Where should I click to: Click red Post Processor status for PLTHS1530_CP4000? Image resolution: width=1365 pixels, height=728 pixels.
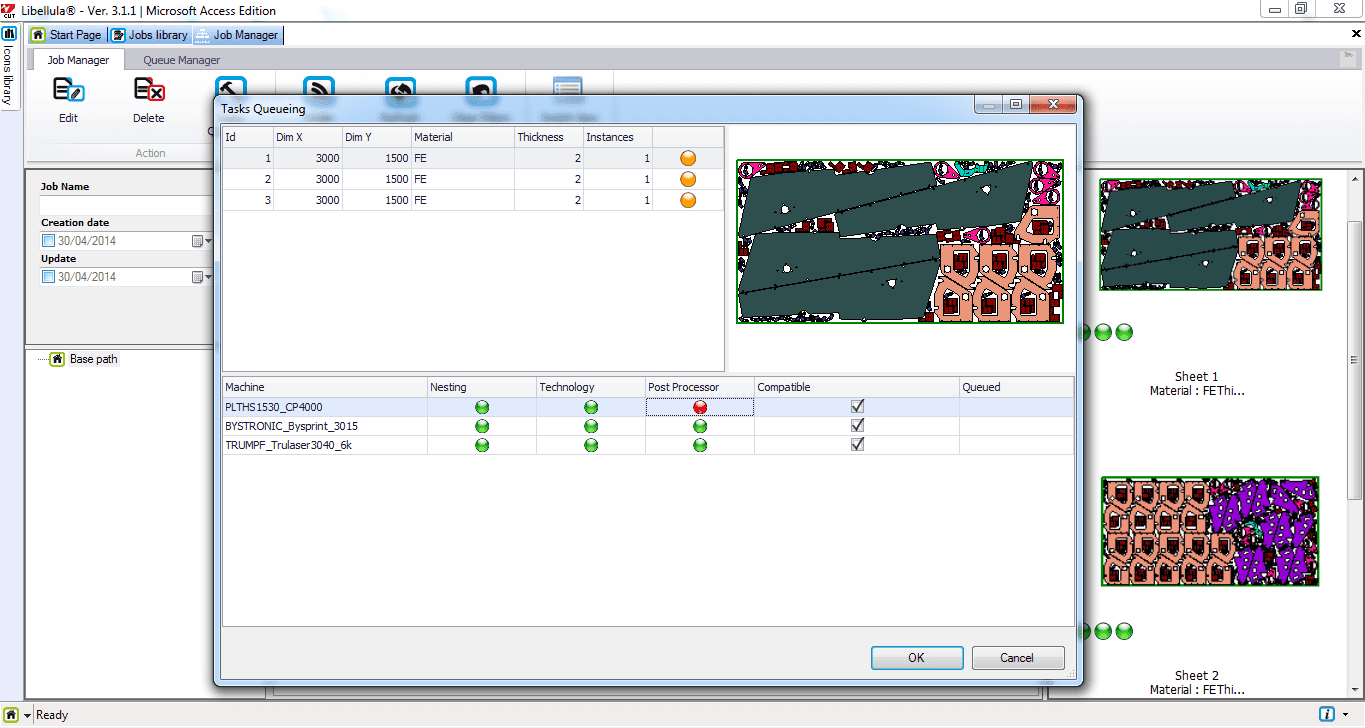[700, 407]
